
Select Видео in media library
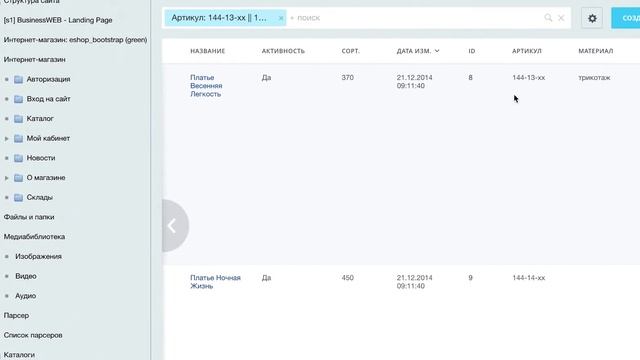pos(26,276)
